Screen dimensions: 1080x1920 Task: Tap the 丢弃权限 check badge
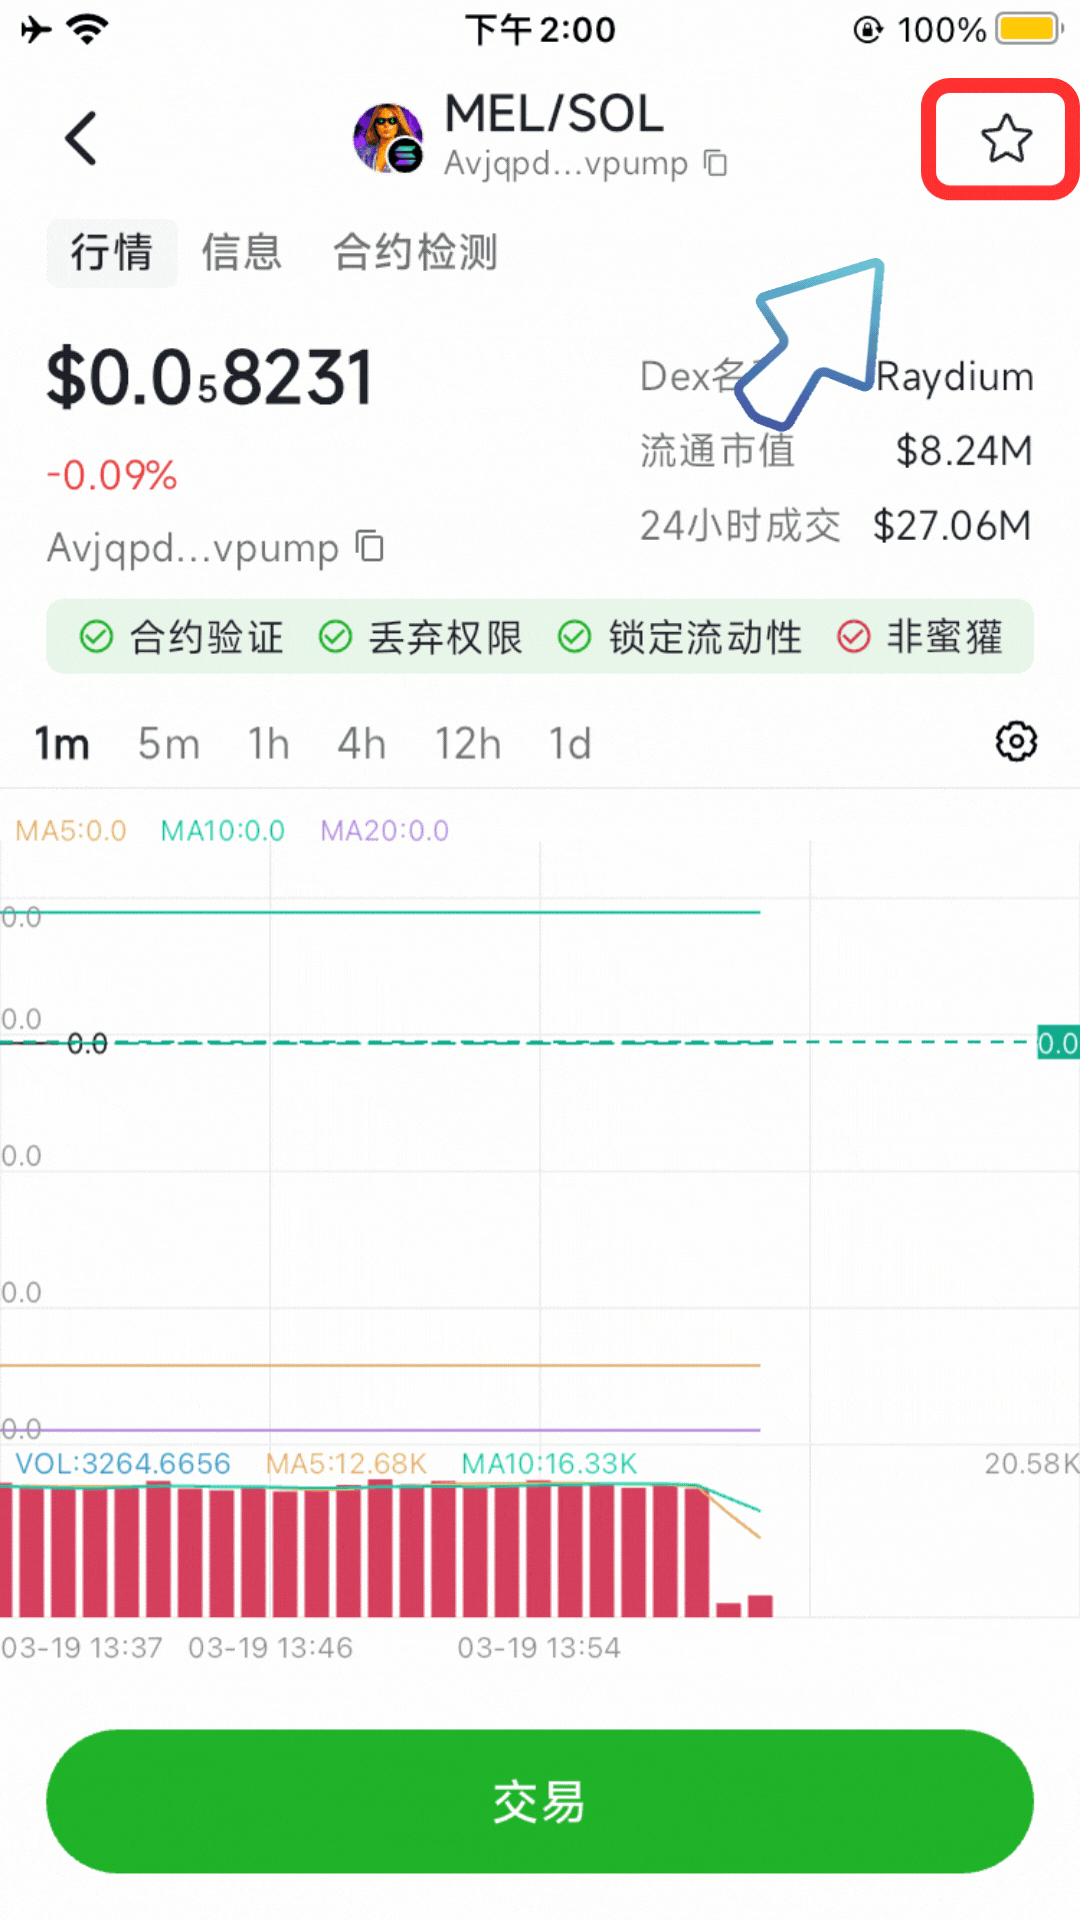[421, 637]
